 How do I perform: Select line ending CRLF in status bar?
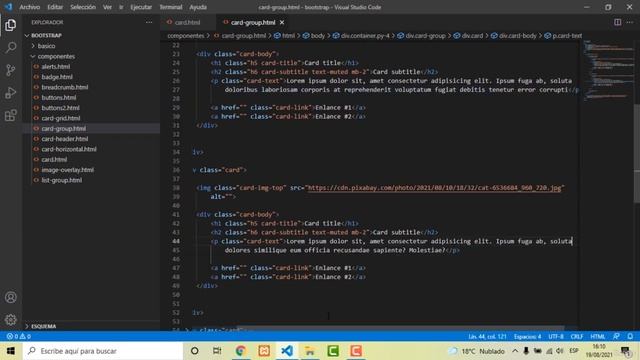pos(577,336)
